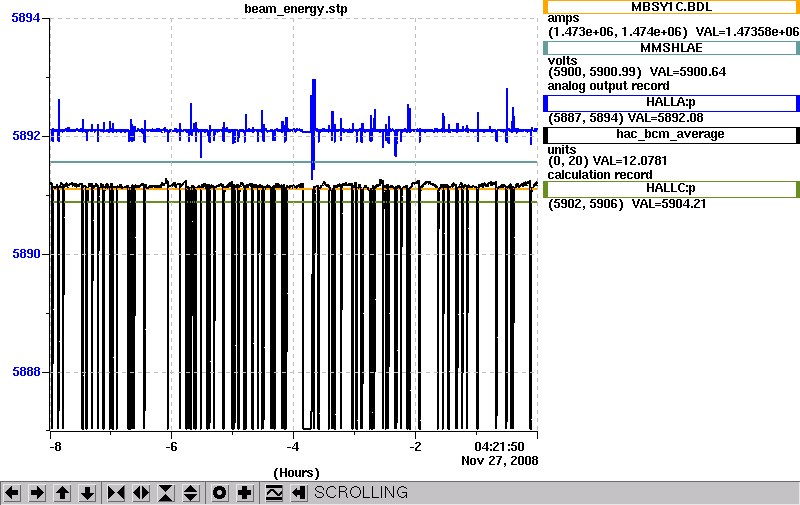Click the -4 hours axis label

pos(292,447)
